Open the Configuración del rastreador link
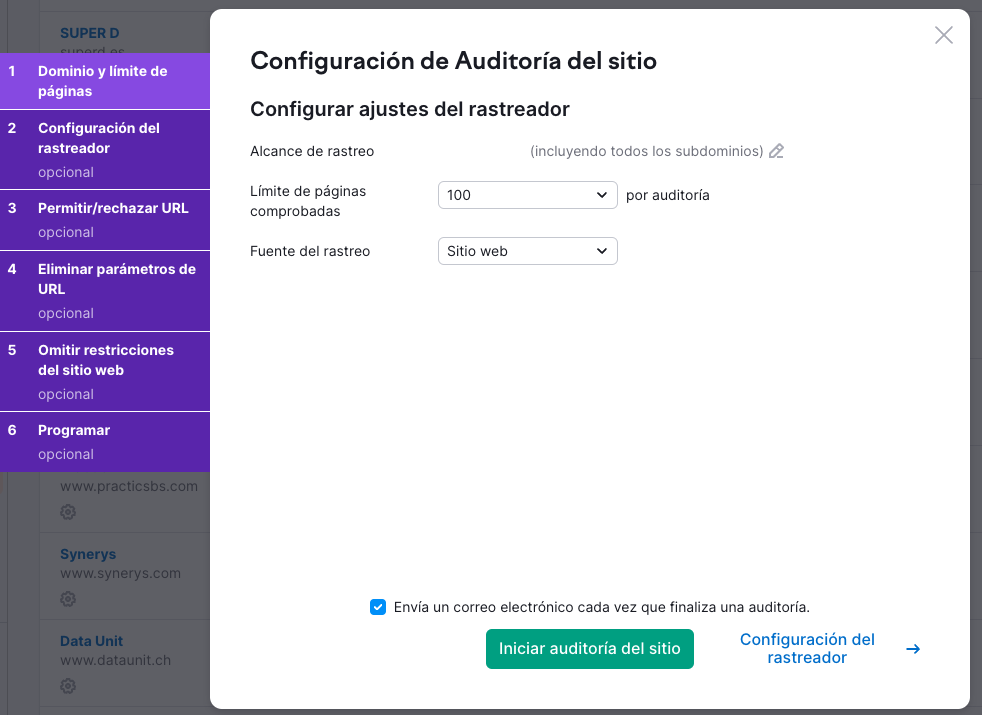Image resolution: width=982 pixels, height=715 pixels. [806, 648]
